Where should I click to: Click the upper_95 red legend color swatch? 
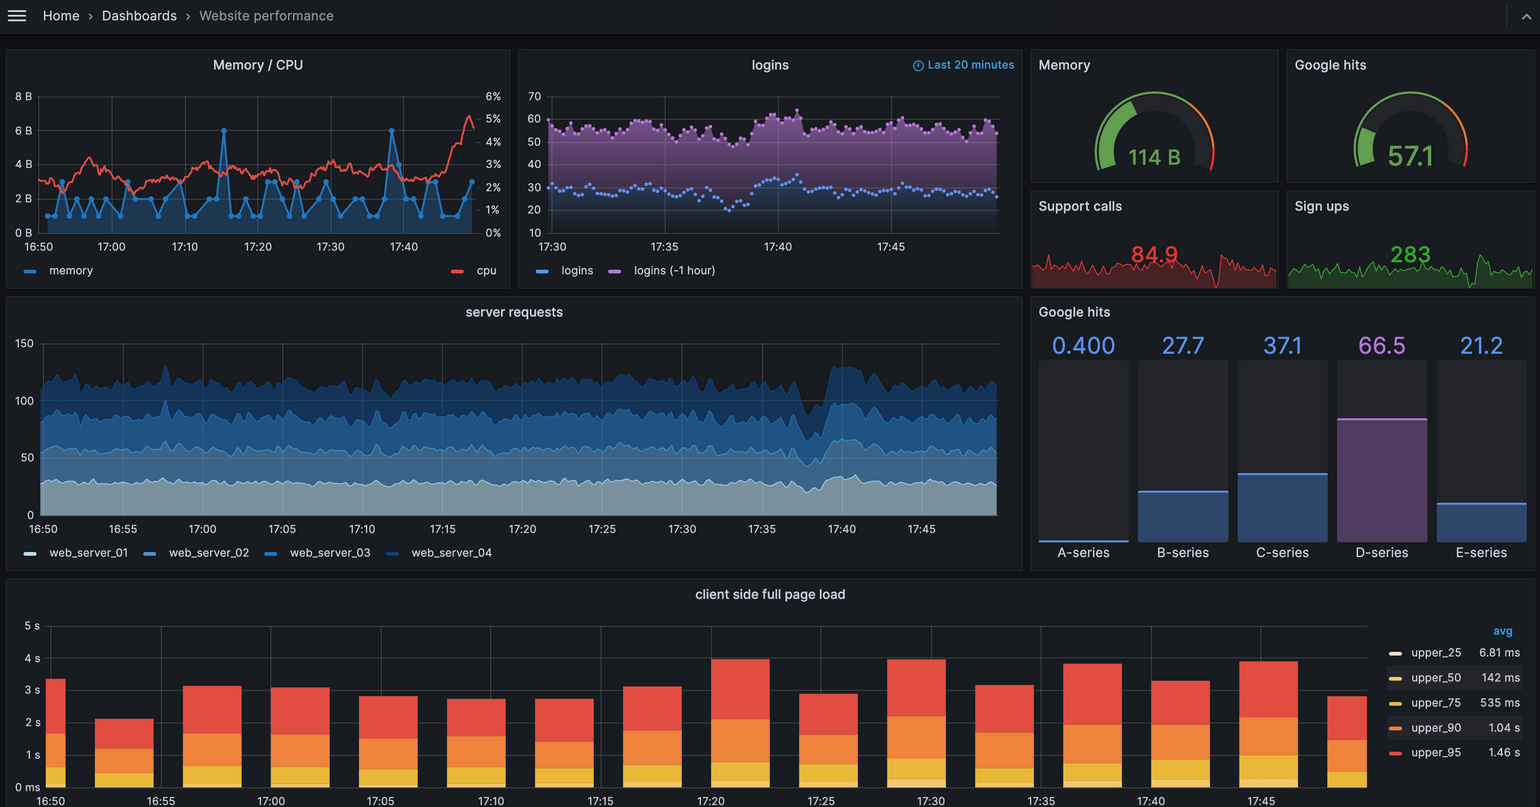pos(1395,753)
